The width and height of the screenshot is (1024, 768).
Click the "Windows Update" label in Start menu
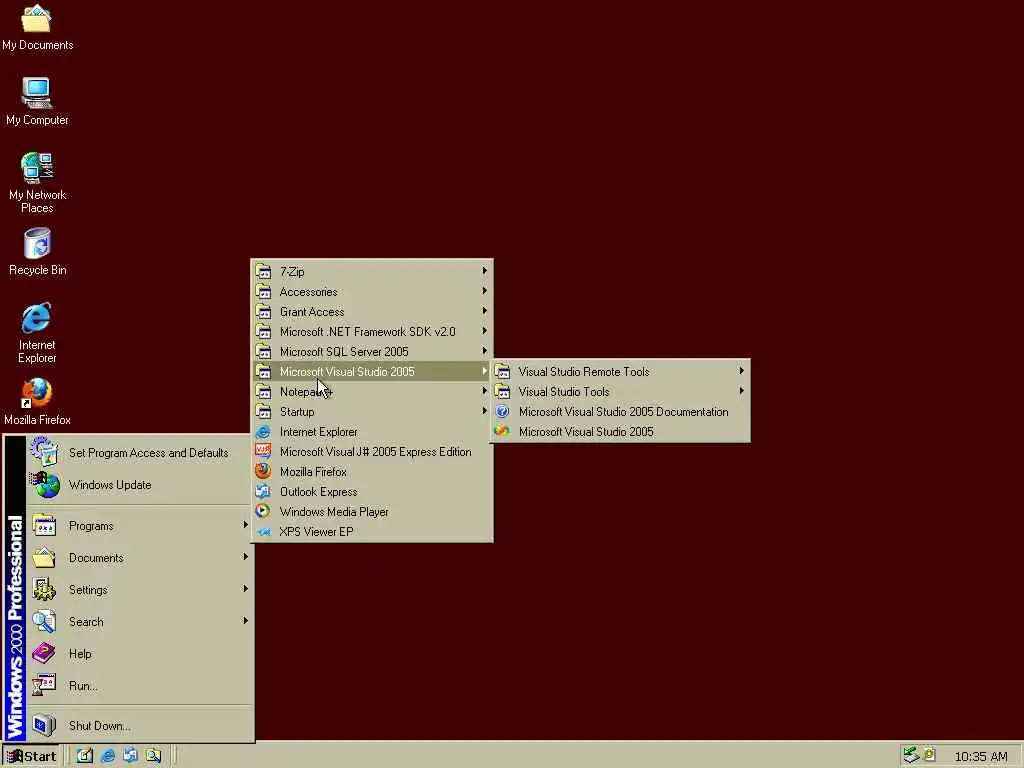110,485
